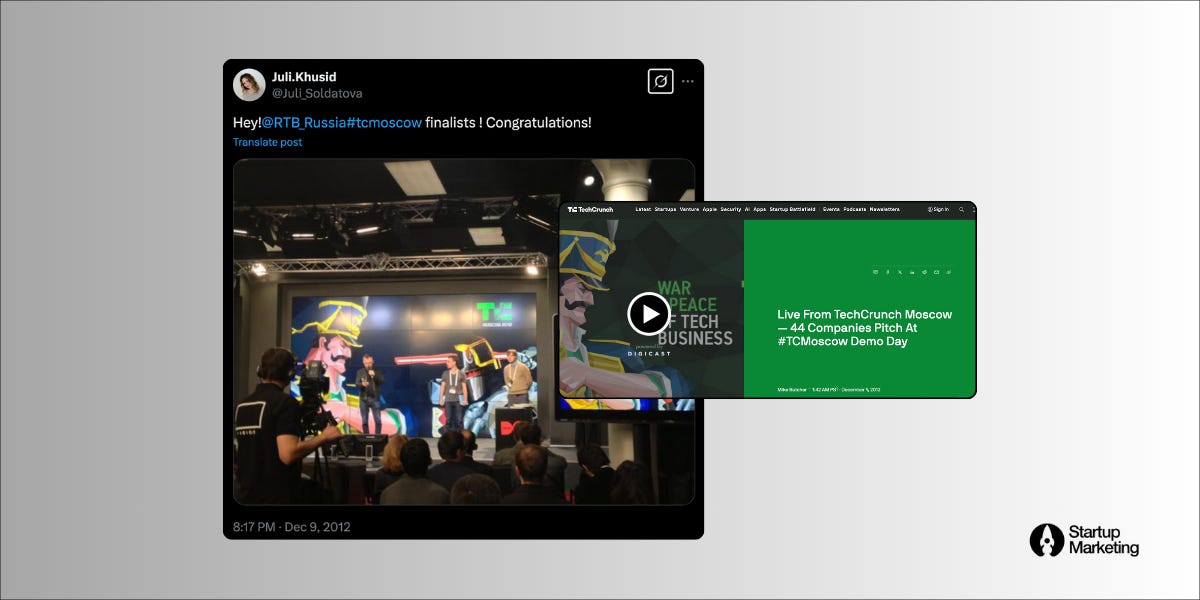Click the article headline Live From TechCrunch Moscow
The height and width of the screenshot is (600, 1200).
[x=864, y=328]
